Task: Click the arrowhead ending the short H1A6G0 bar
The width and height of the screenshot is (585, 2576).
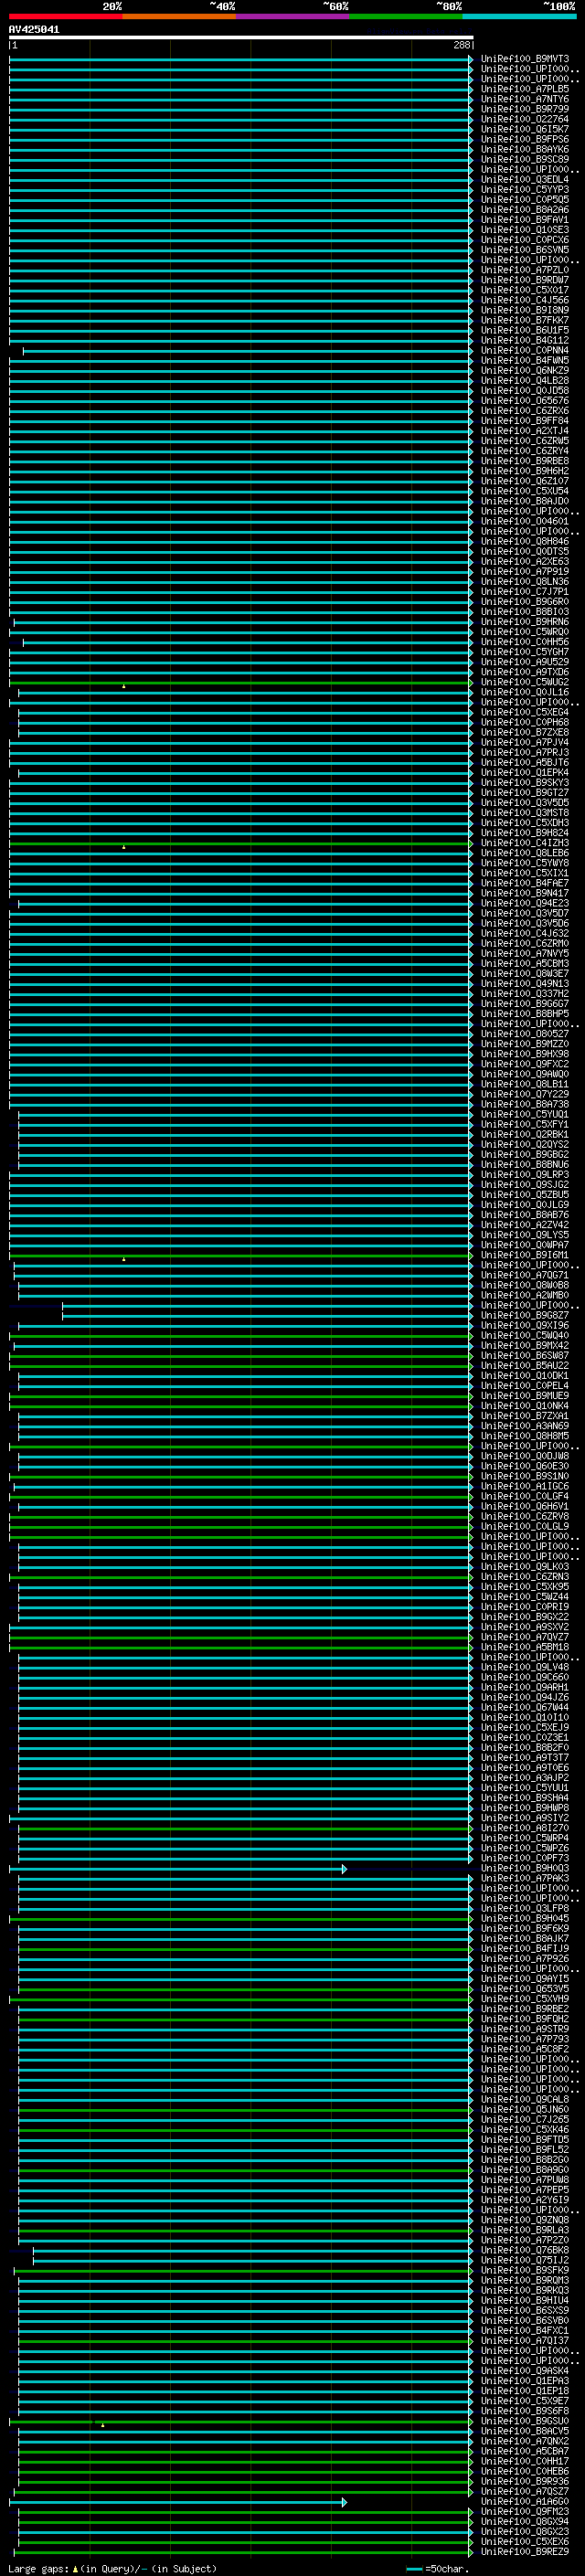Action: tap(345, 2502)
